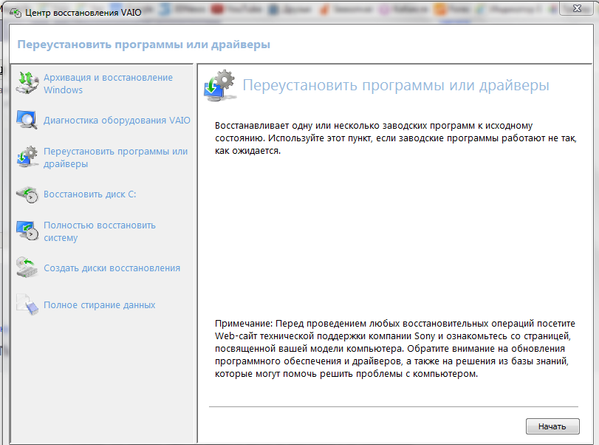Click the window title 'Центр восстановления VAIO'
Image resolution: width=599 pixels, height=445 pixels.
pos(83,13)
